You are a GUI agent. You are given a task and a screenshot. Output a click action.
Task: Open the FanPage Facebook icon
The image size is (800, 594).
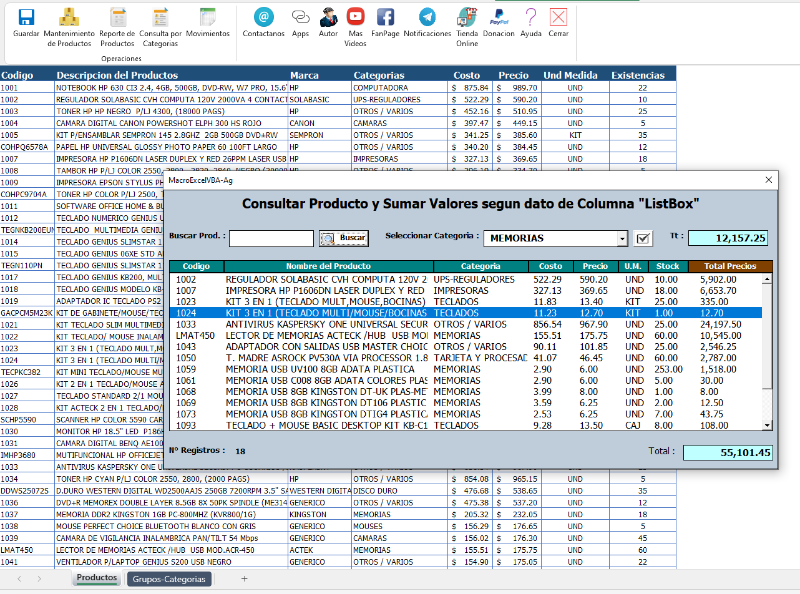point(385,17)
